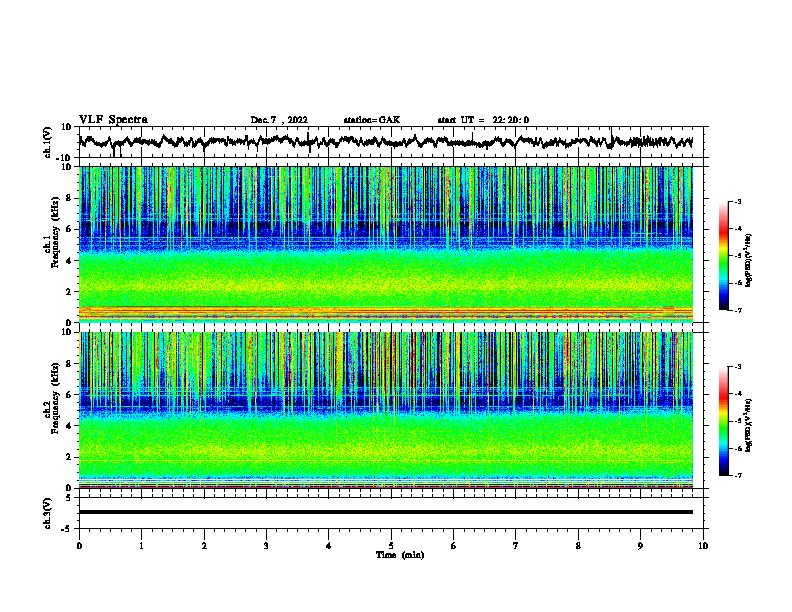Click the "ch.3(V)" axis label

coord(48,513)
